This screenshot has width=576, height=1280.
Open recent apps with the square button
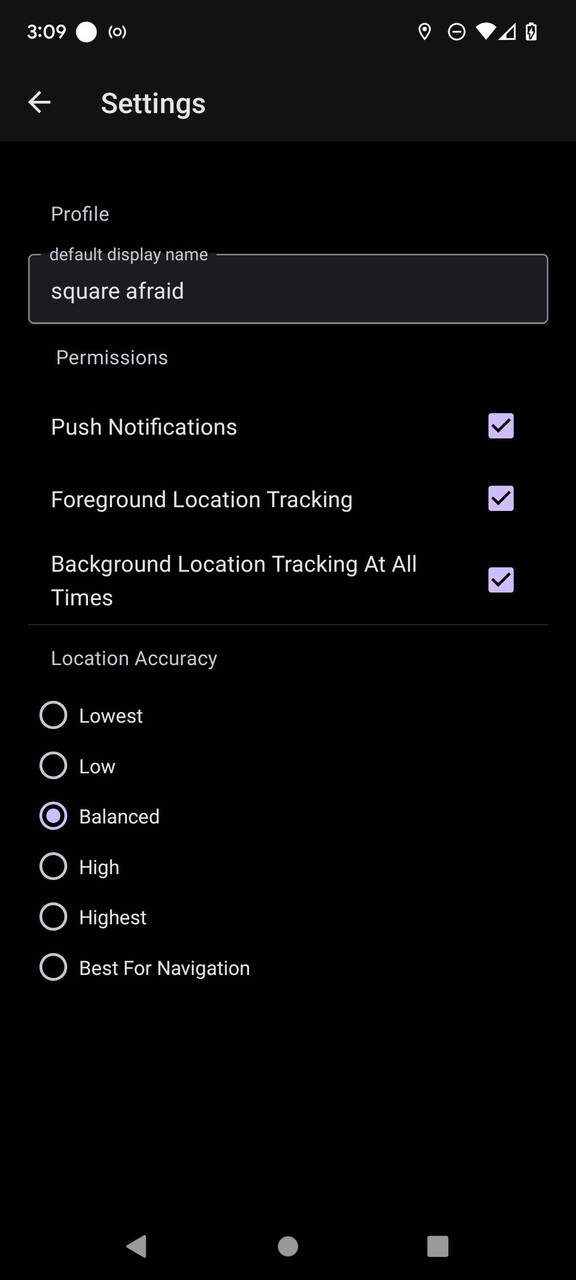[437, 1246]
